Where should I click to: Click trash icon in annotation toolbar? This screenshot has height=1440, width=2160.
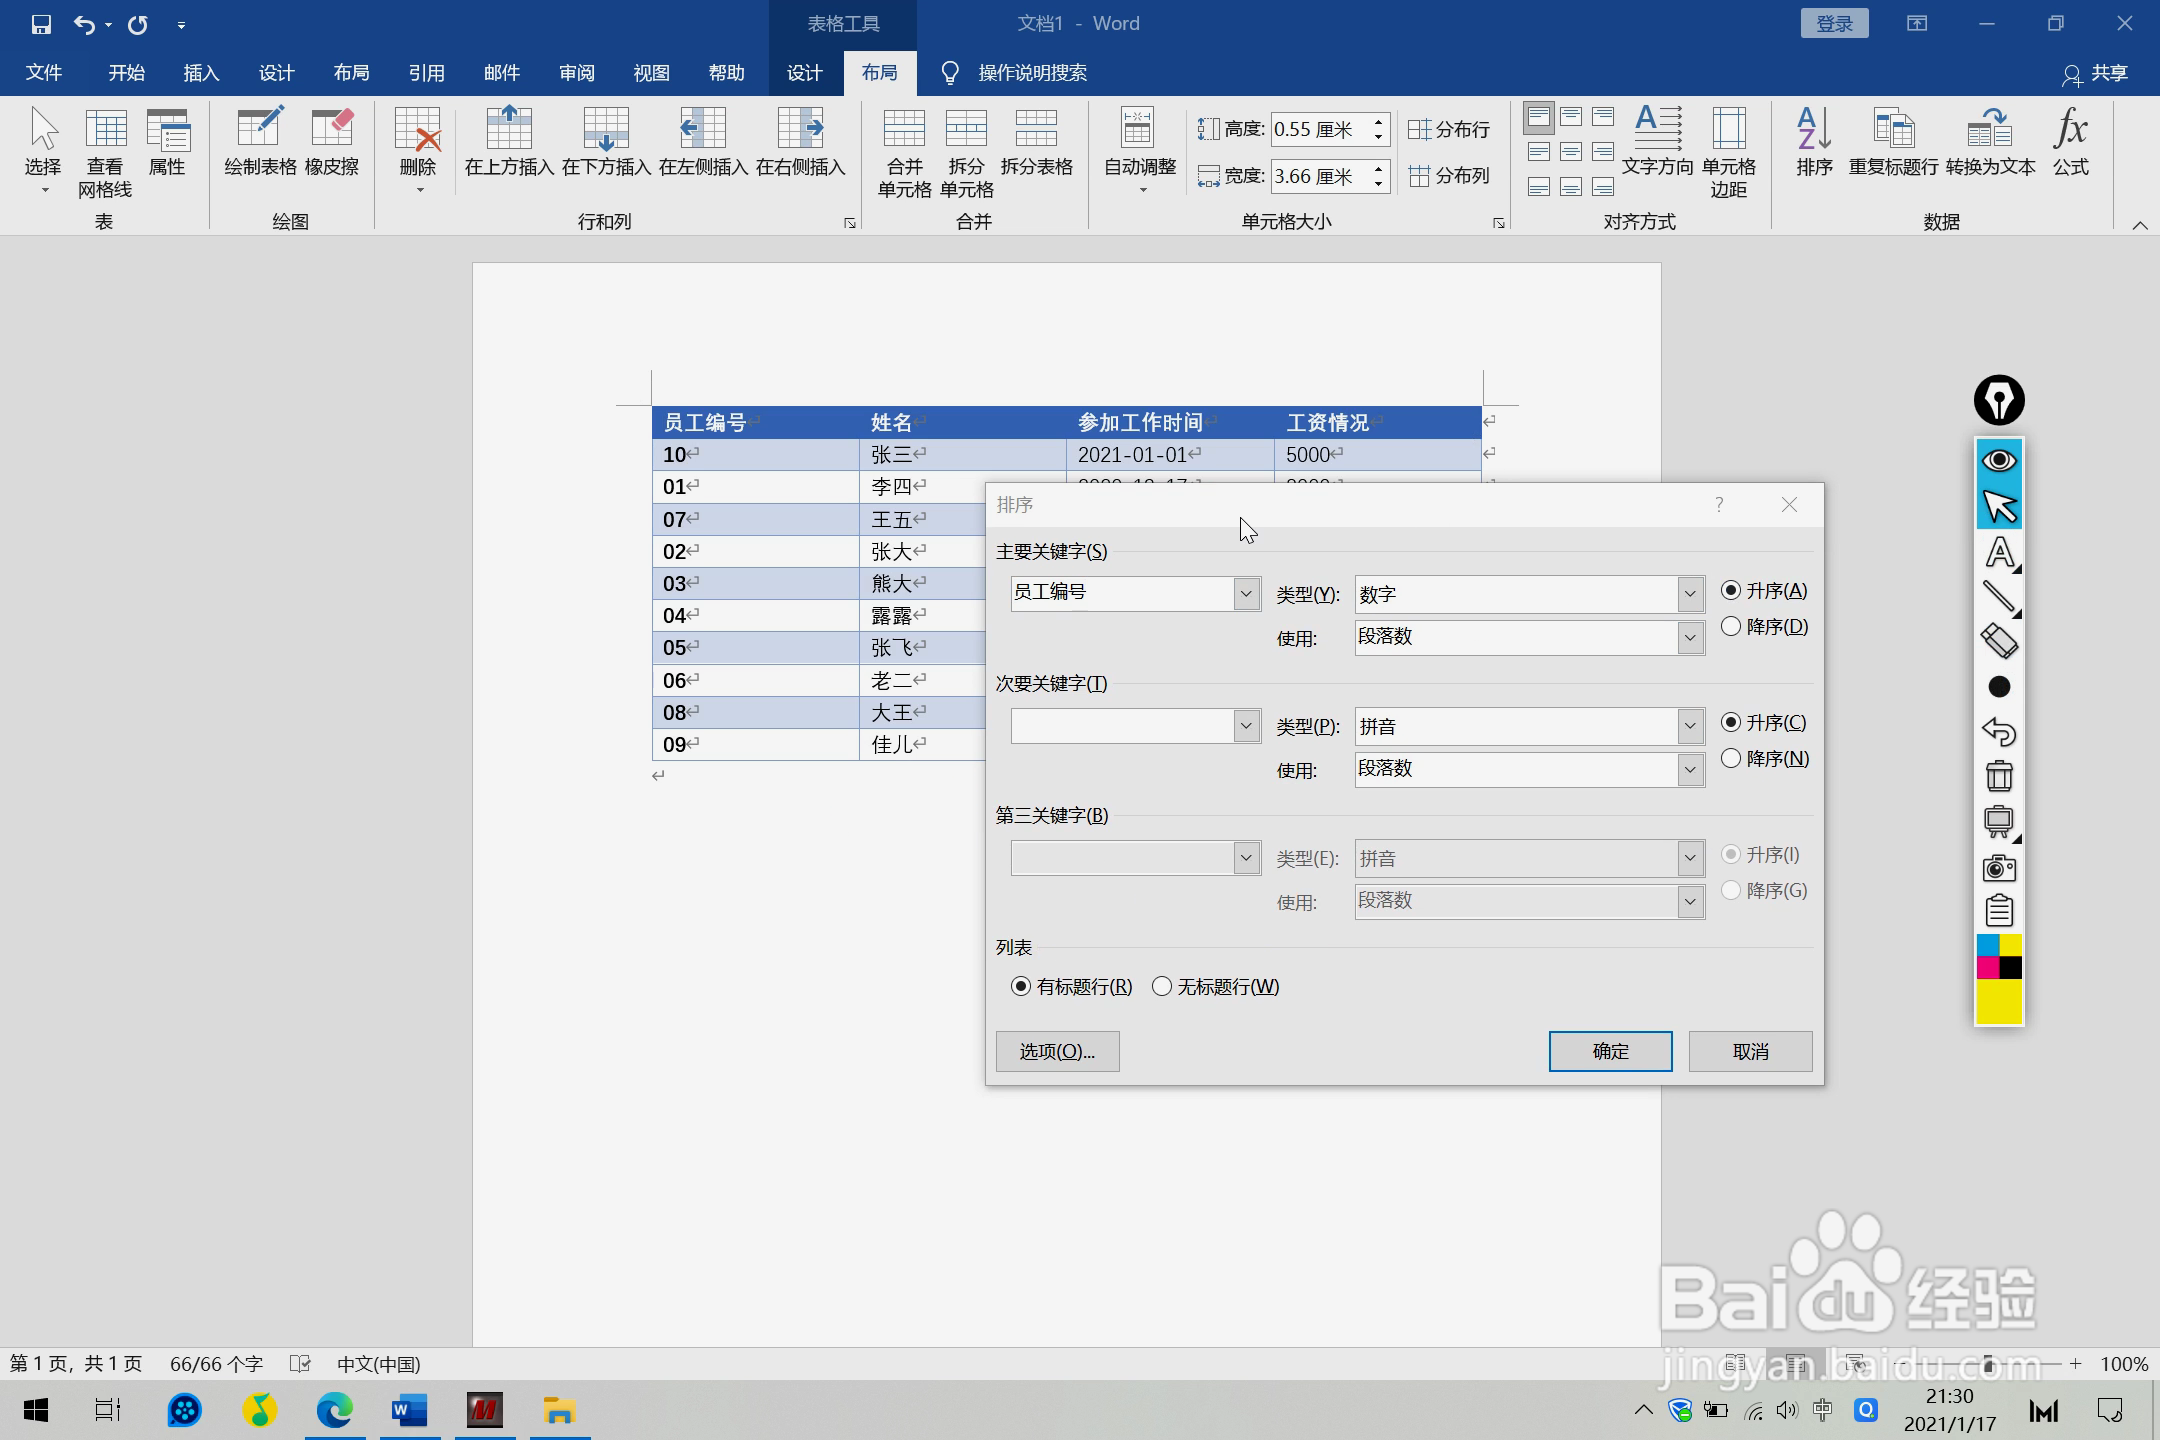1999,776
